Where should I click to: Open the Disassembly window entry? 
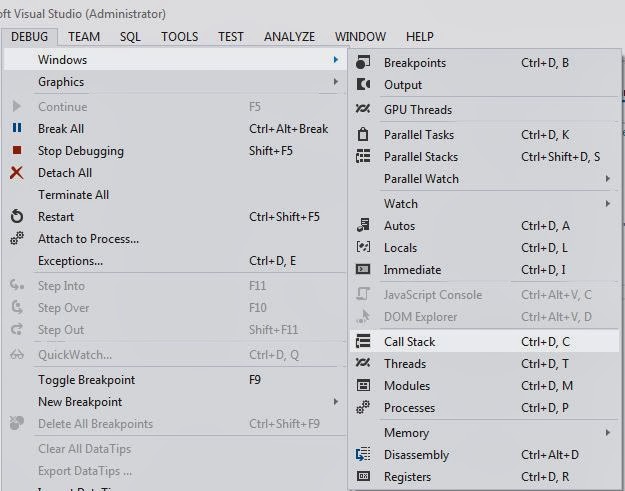(x=484, y=454)
